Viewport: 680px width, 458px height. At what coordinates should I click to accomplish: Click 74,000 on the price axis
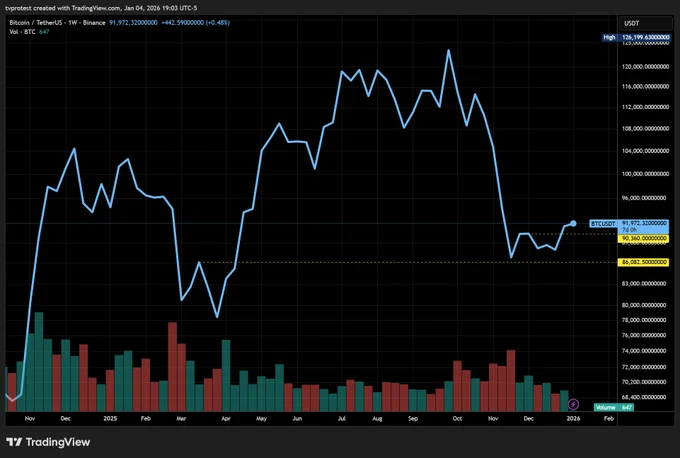644,350
